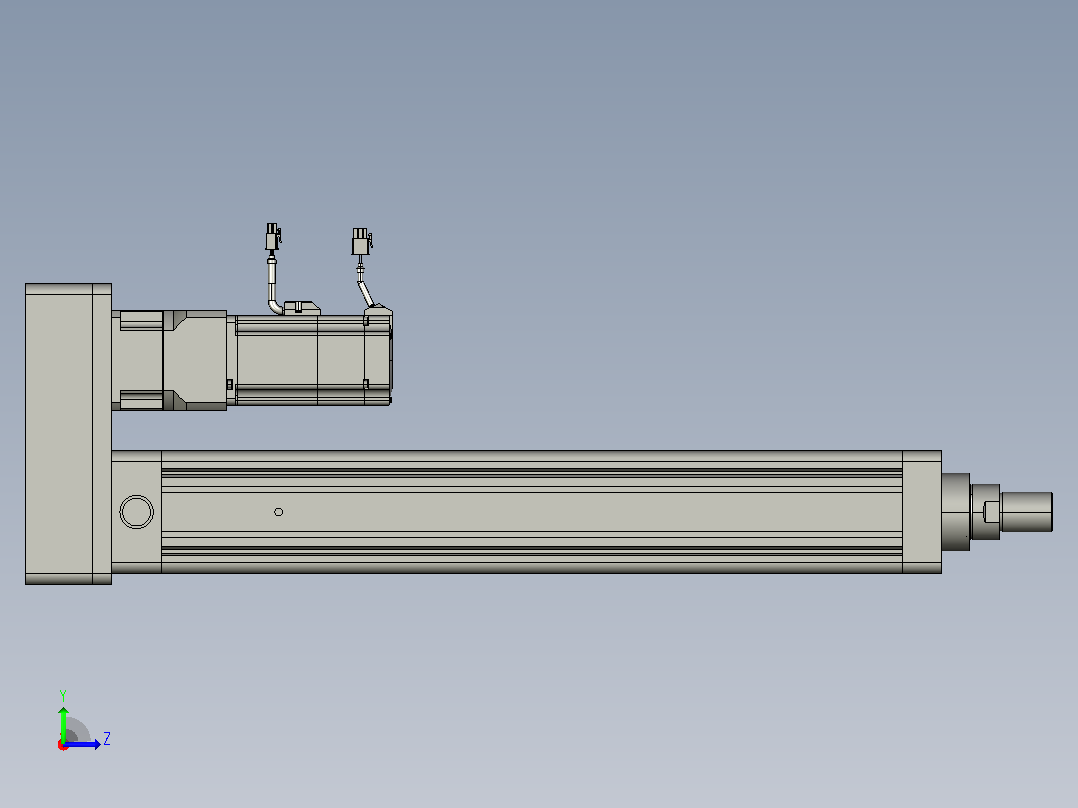Click the green Y axis arrow of the triad

[x=63, y=723]
